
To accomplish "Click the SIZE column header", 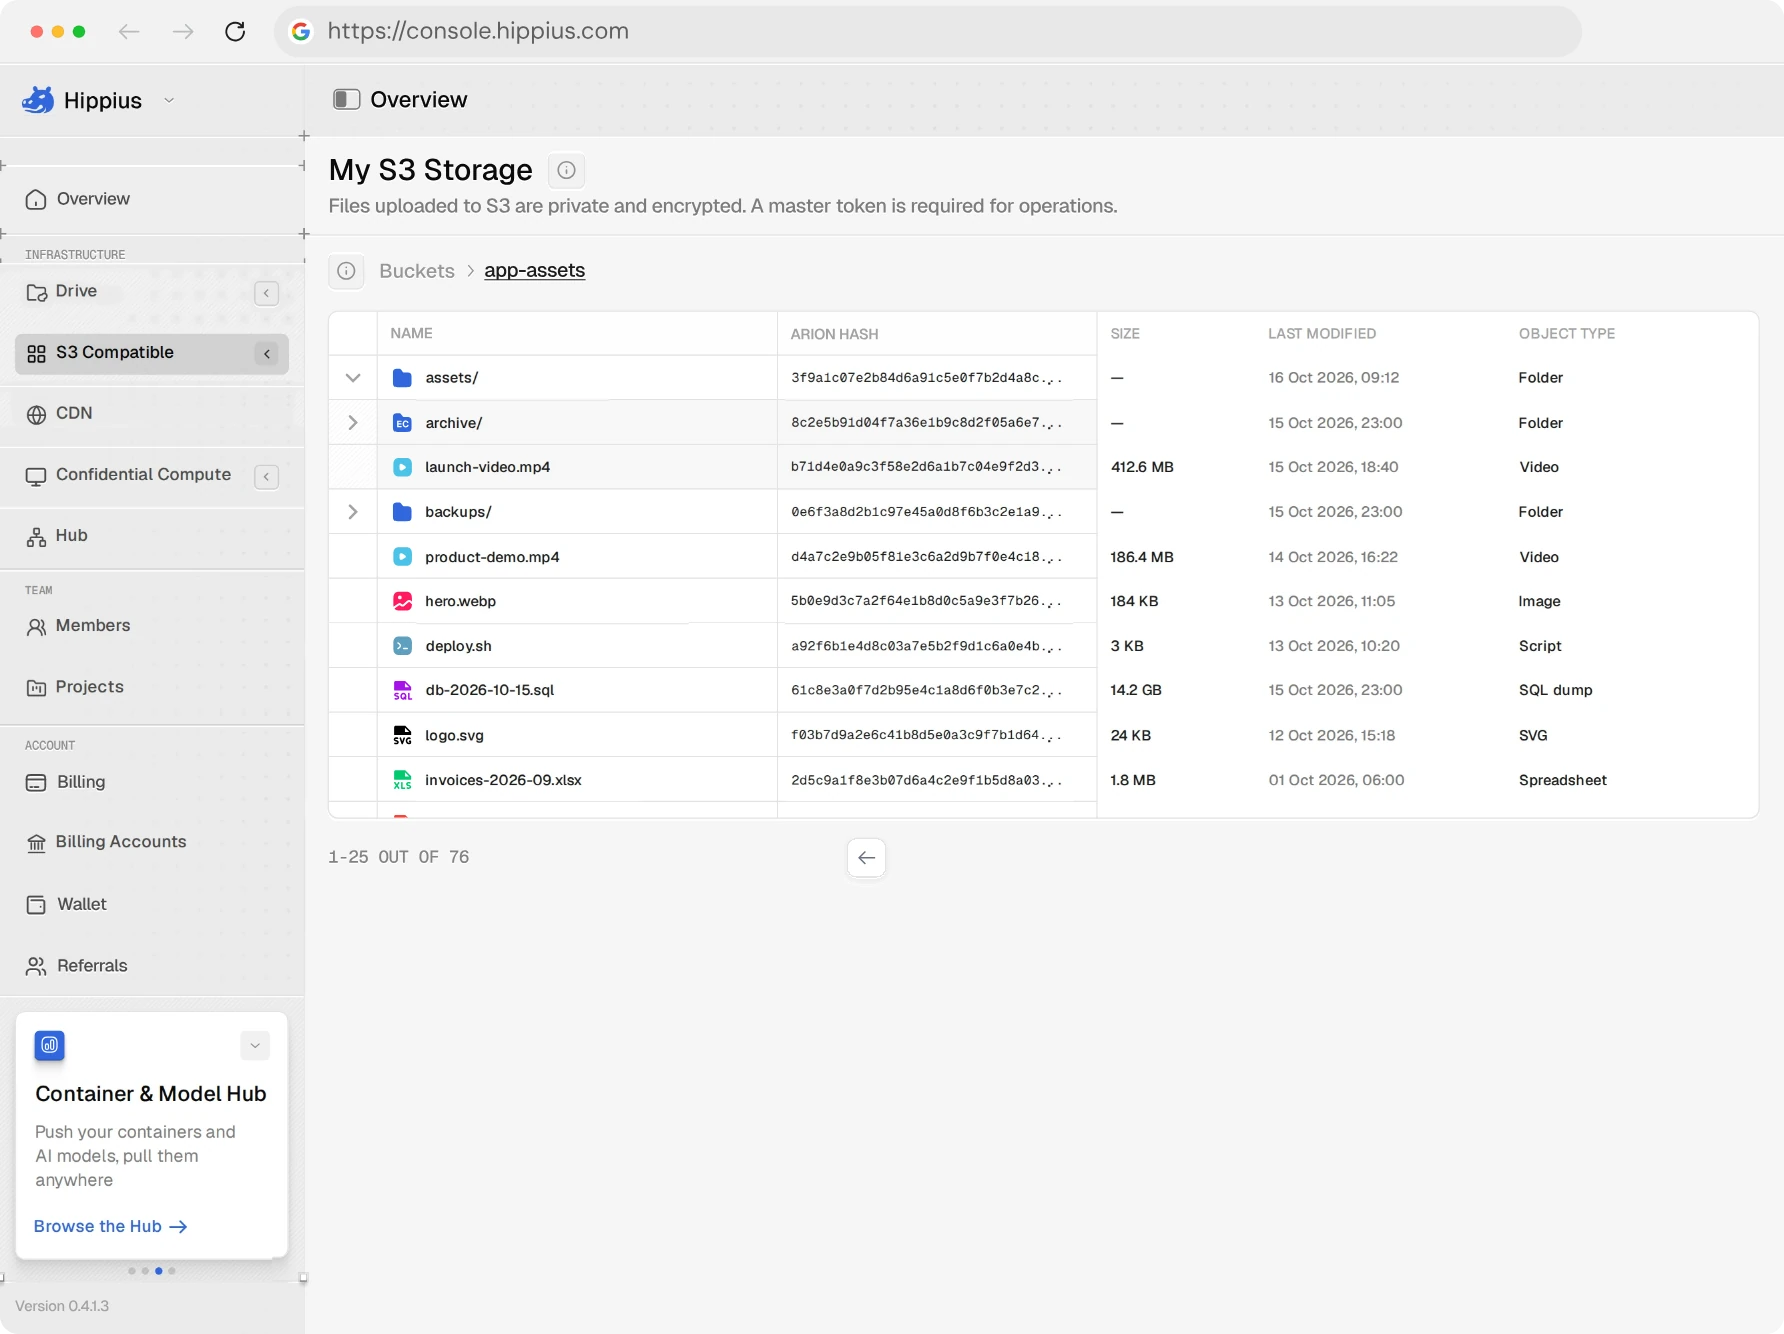I will pos(1125,334).
